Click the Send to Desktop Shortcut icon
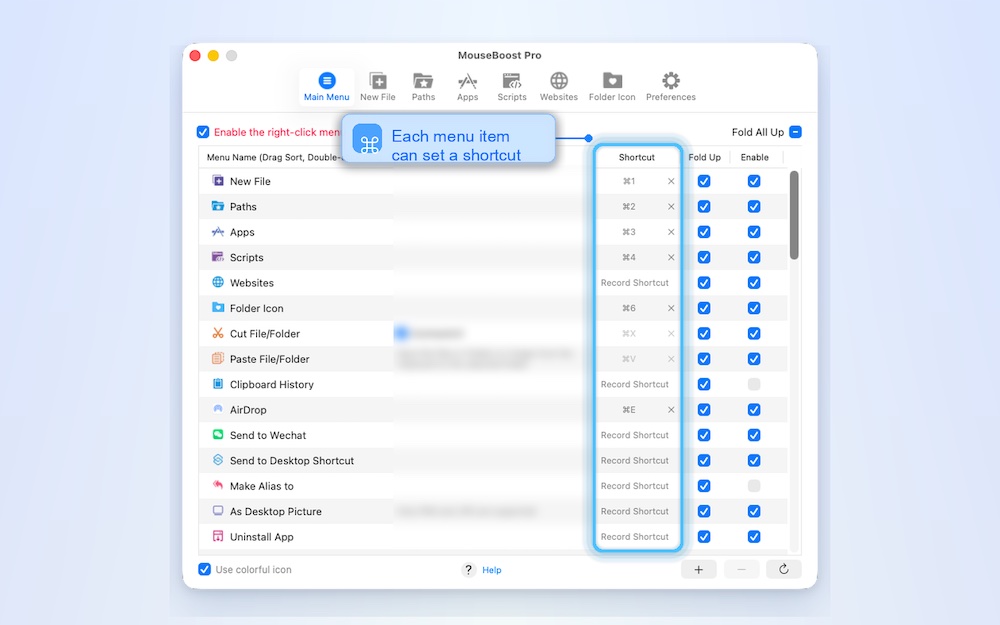Viewport: 1000px width, 625px height. 217,460
